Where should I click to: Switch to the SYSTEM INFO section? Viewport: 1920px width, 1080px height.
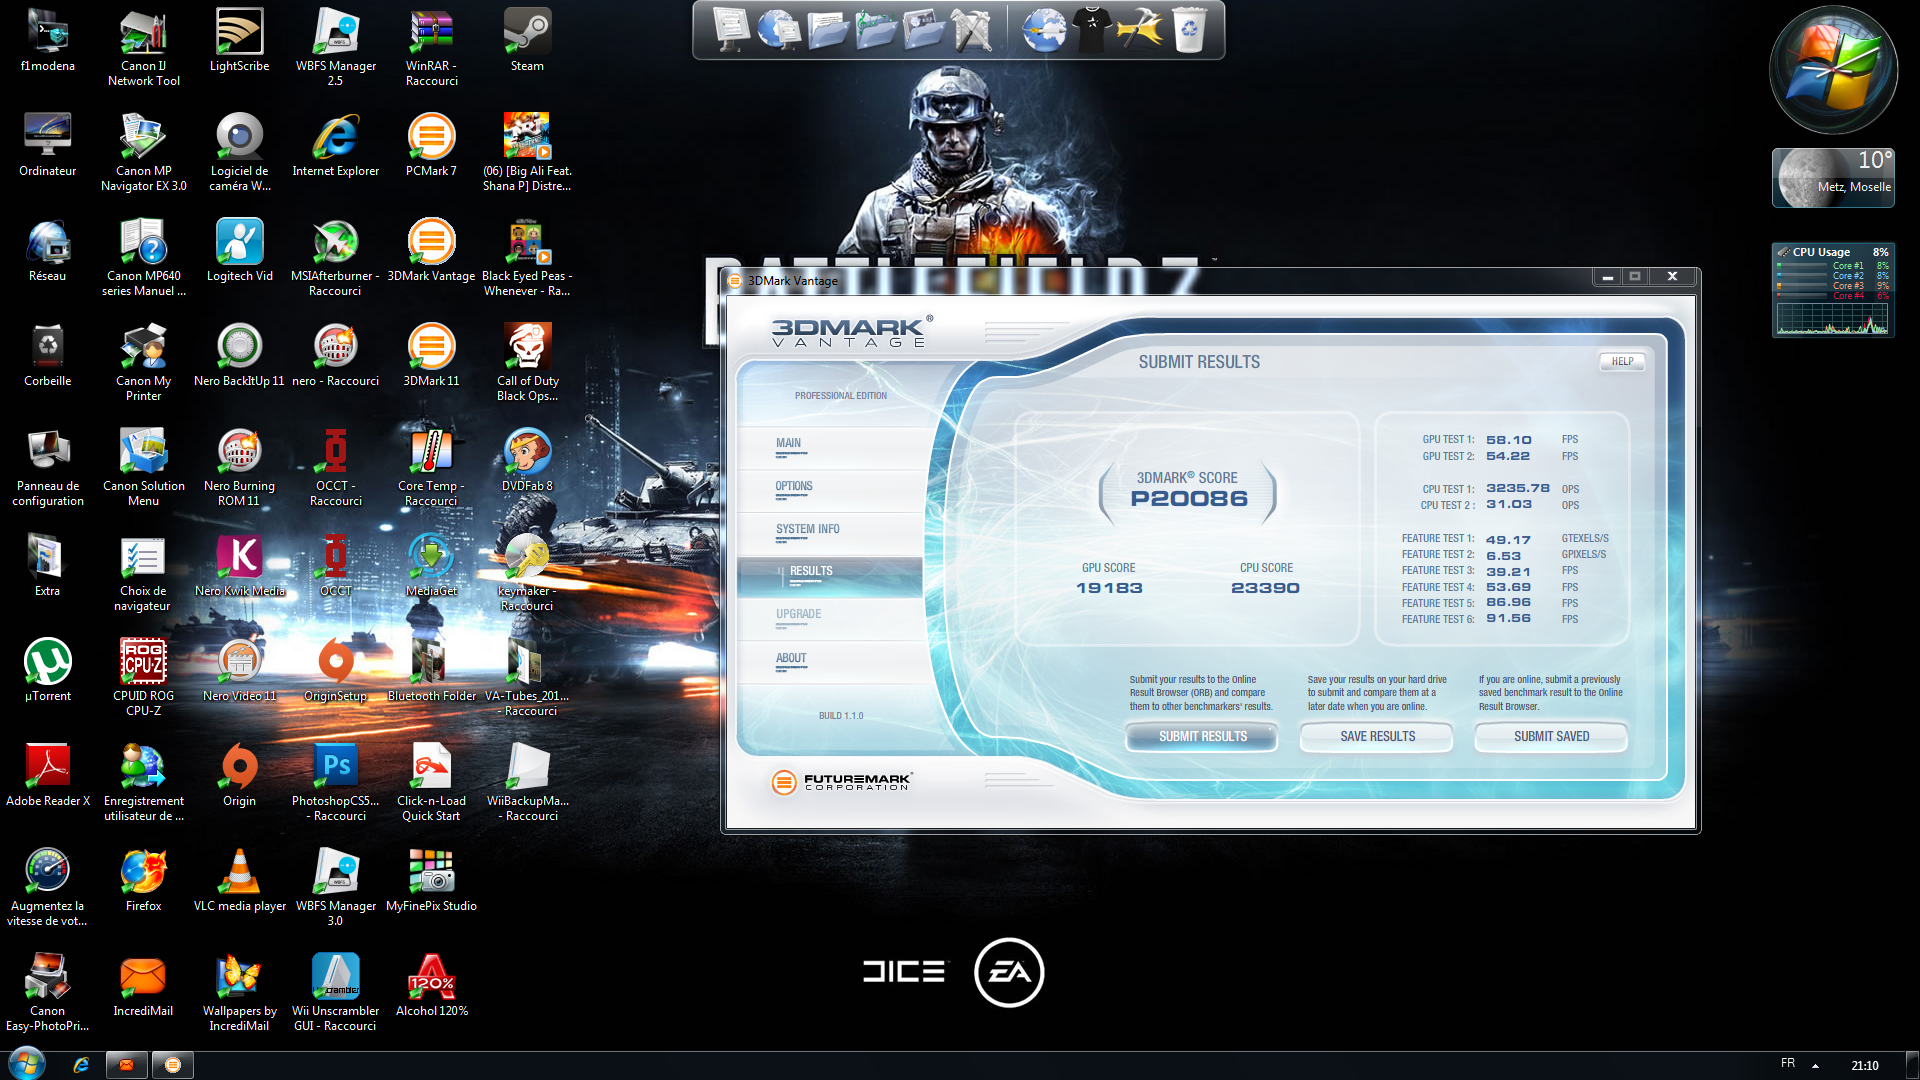pyautogui.click(x=807, y=529)
